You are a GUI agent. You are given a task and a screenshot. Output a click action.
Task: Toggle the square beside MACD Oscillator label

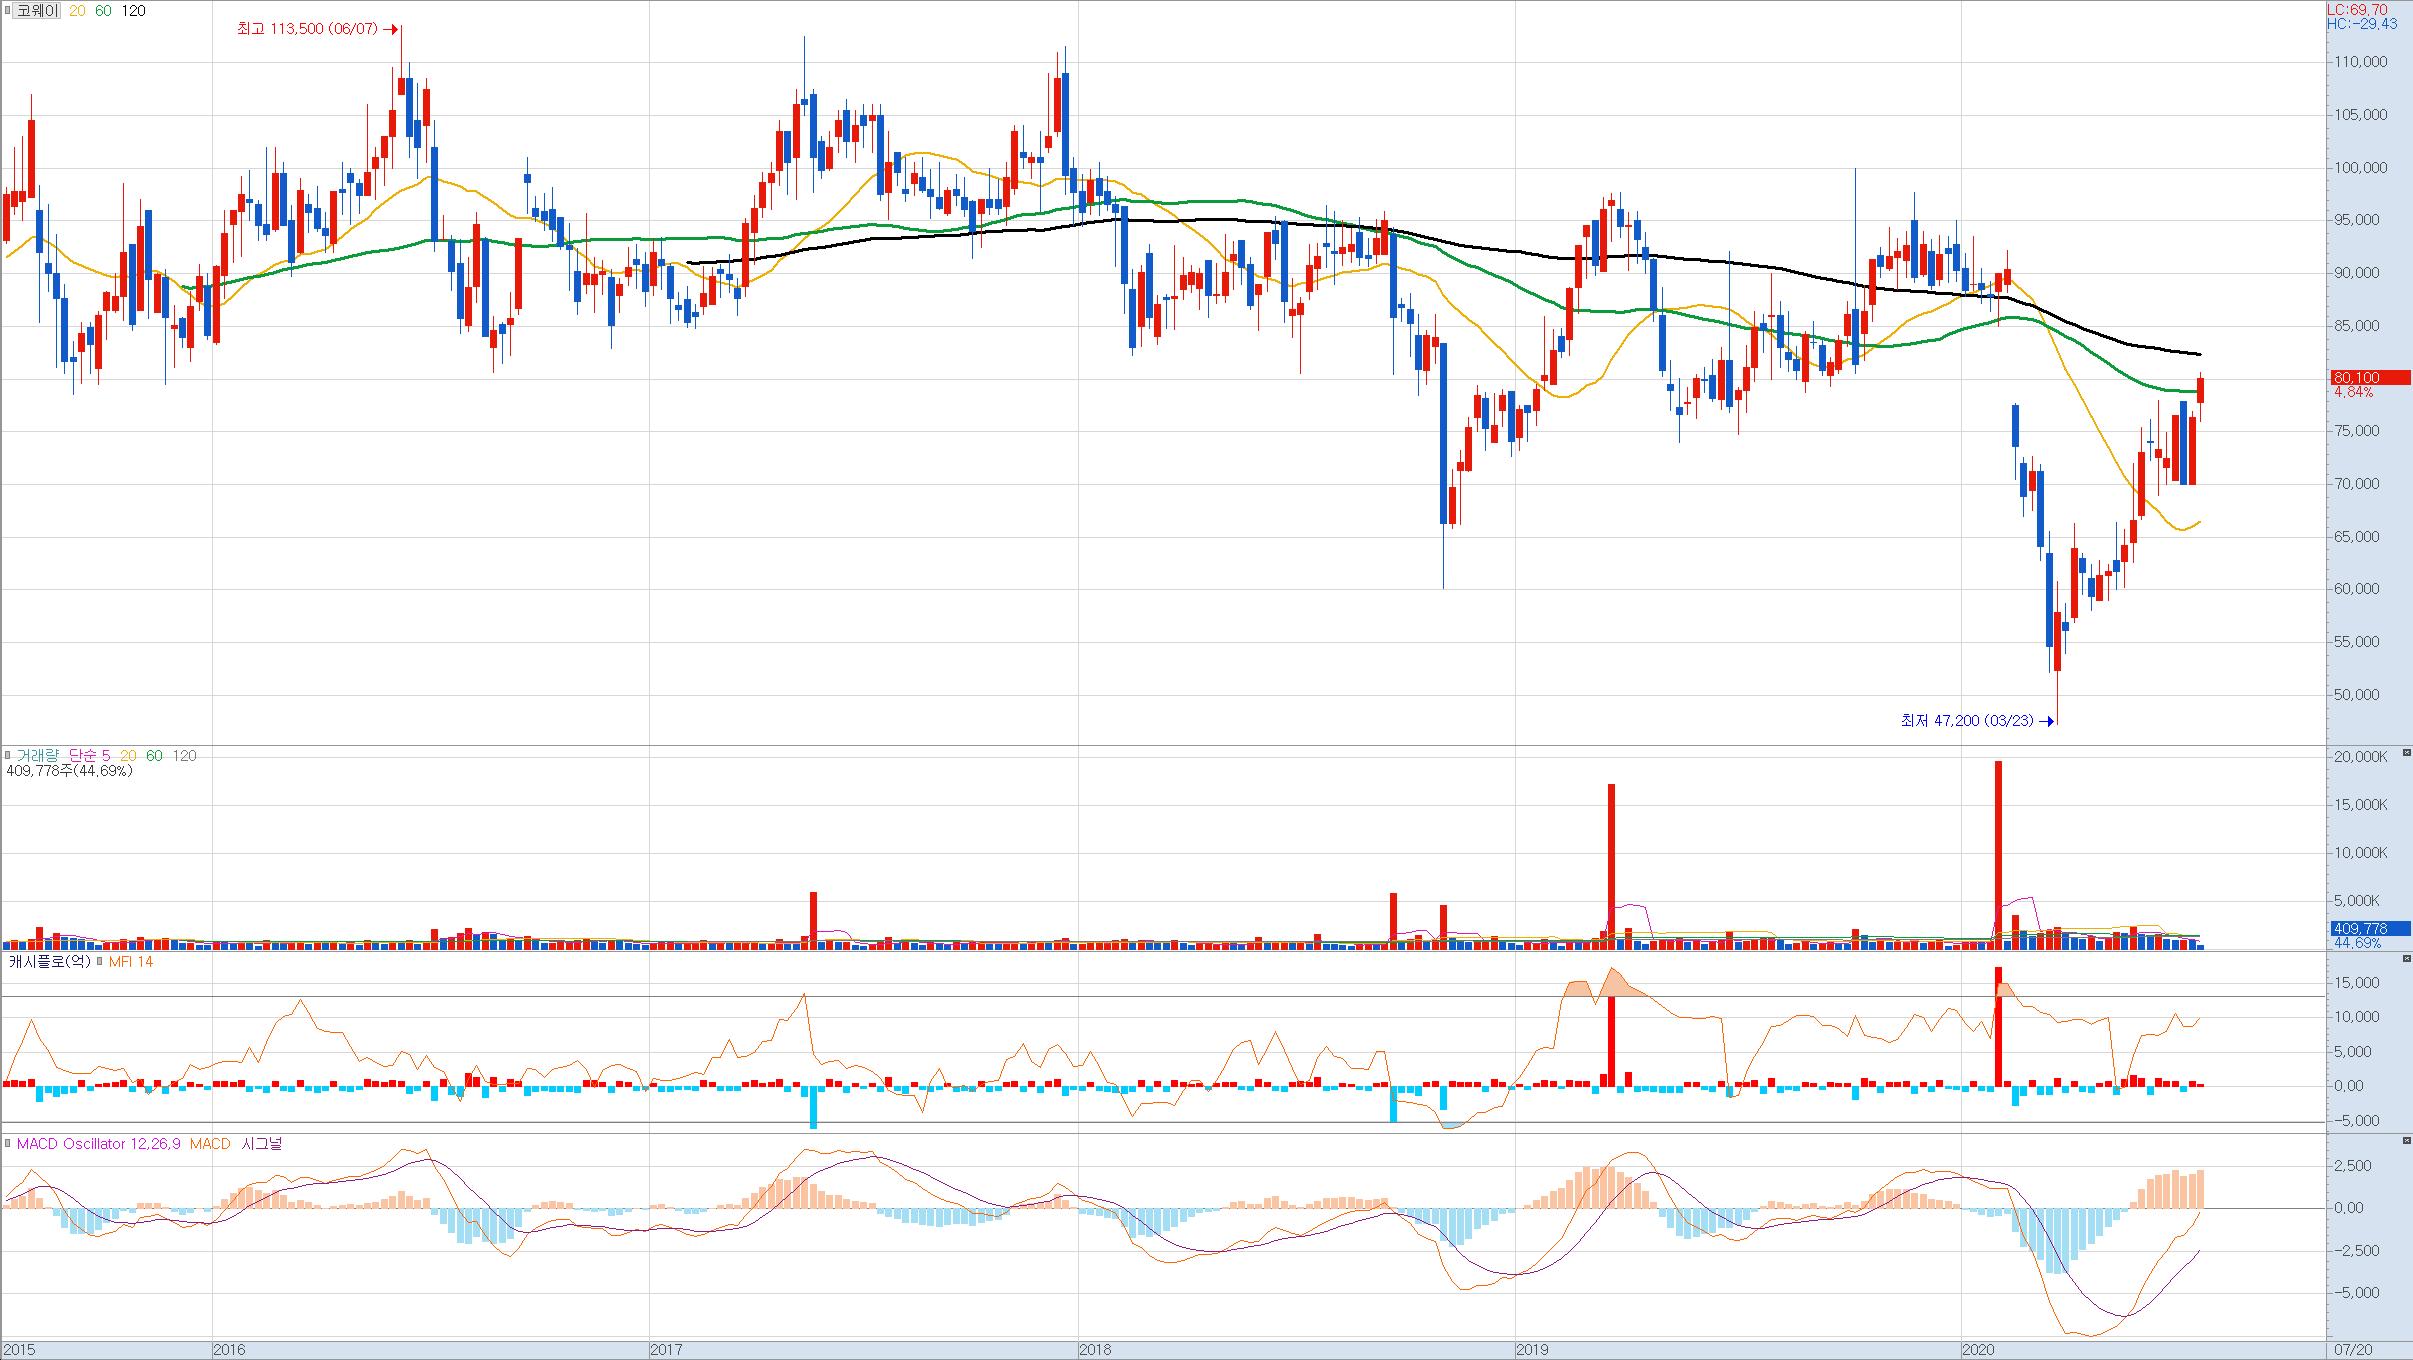(8, 1144)
